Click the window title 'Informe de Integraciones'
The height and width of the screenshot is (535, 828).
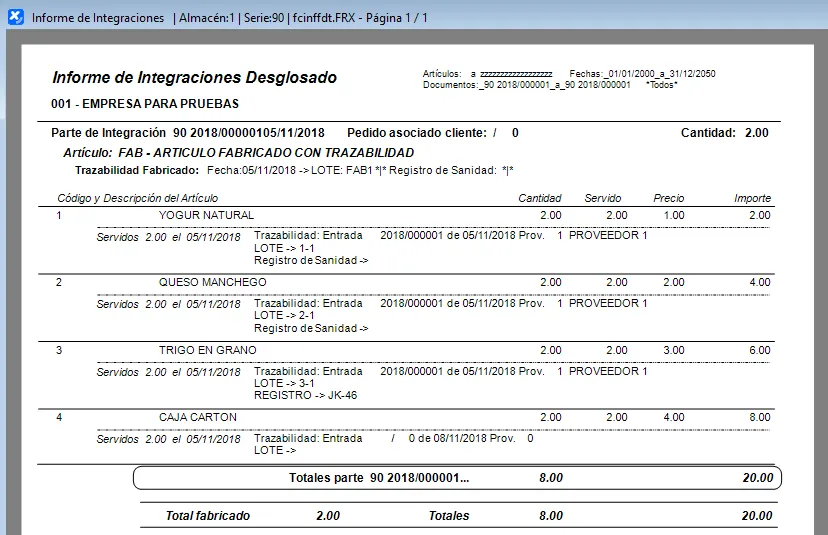[x=98, y=18]
